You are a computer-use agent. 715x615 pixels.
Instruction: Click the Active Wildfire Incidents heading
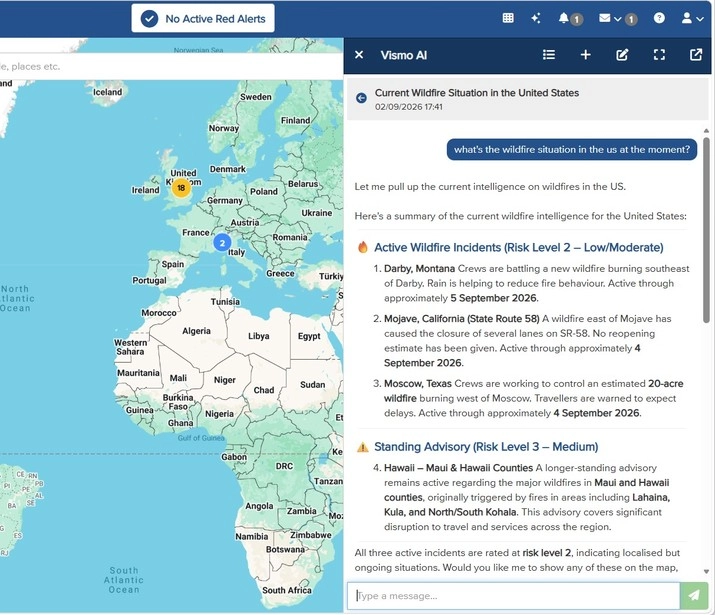(x=518, y=248)
